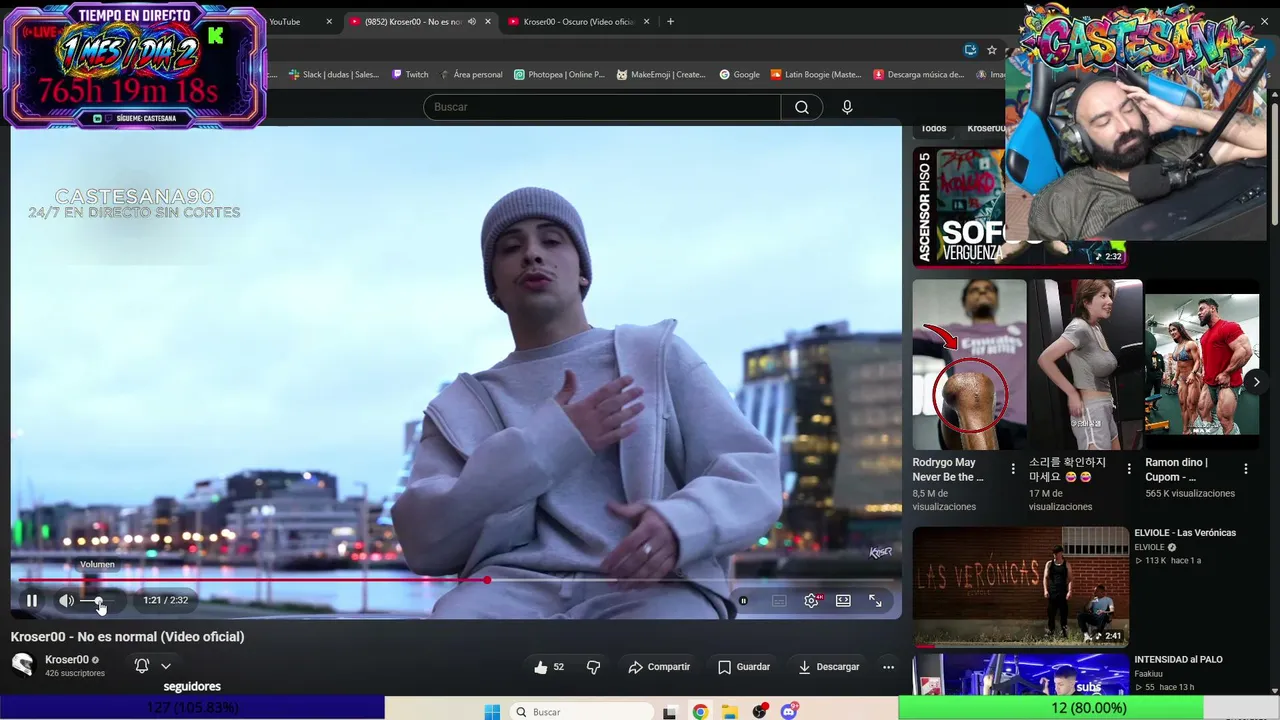This screenshot has width=1280, height=720.
Task: Open Descarga música bookmark
Action: coord(918,74)
